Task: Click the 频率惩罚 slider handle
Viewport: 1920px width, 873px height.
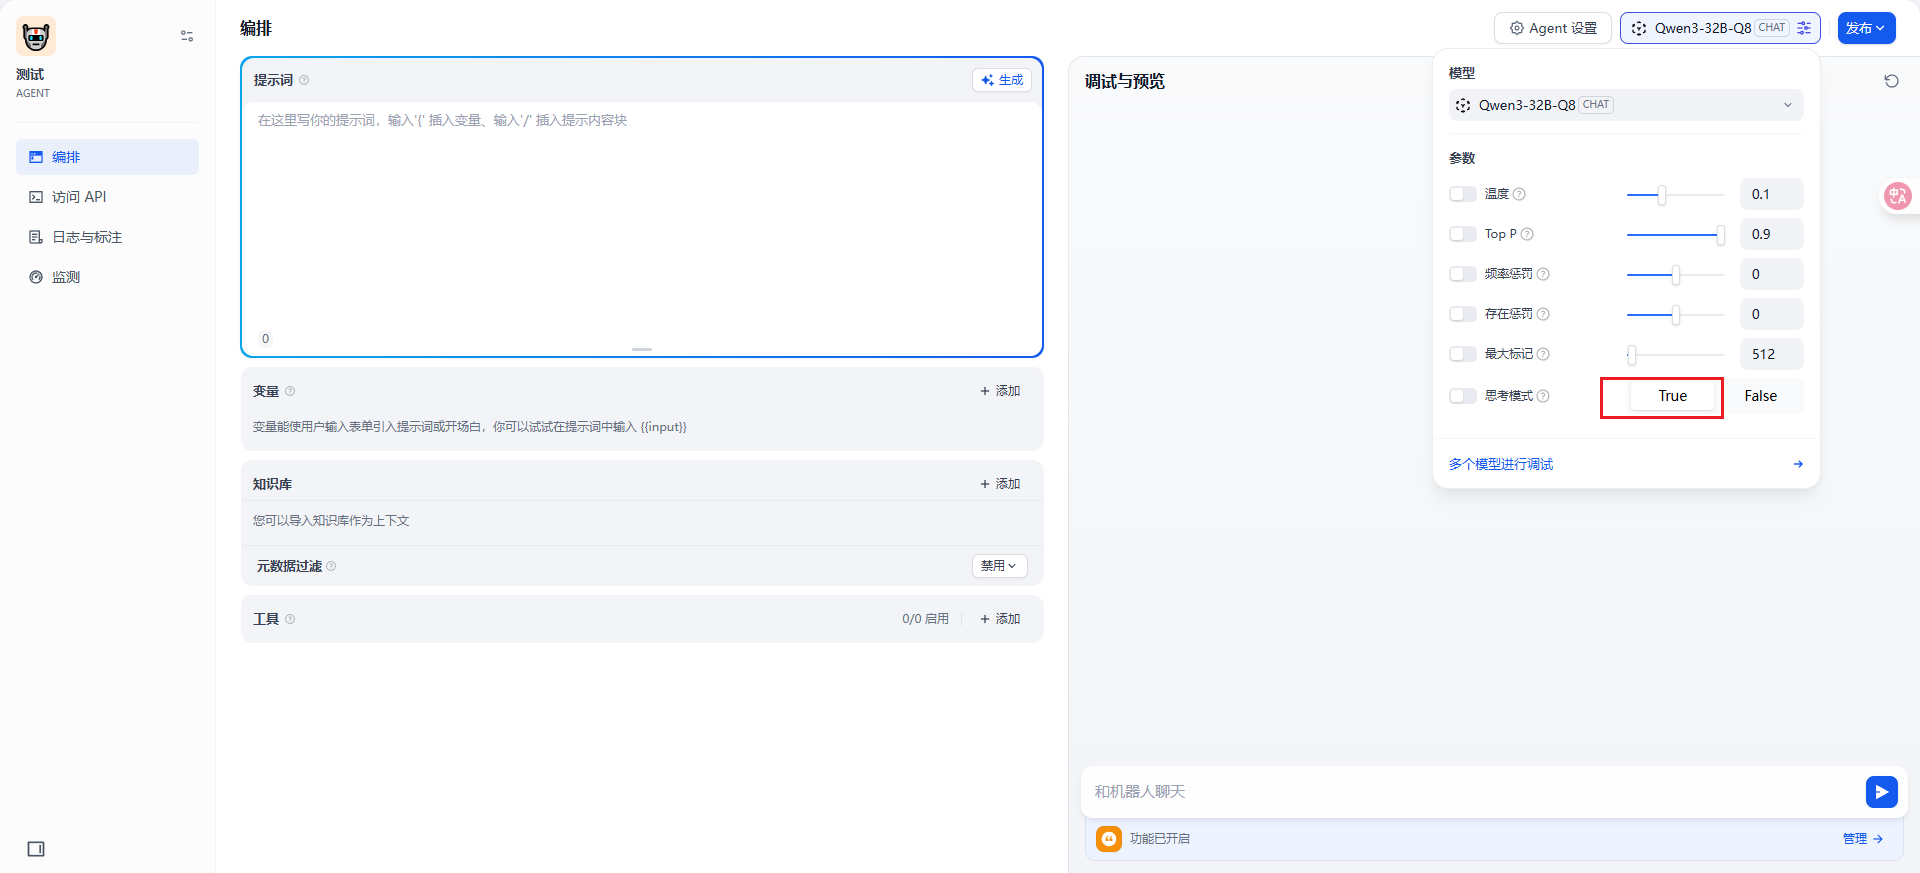Action: click(1676, 274)
